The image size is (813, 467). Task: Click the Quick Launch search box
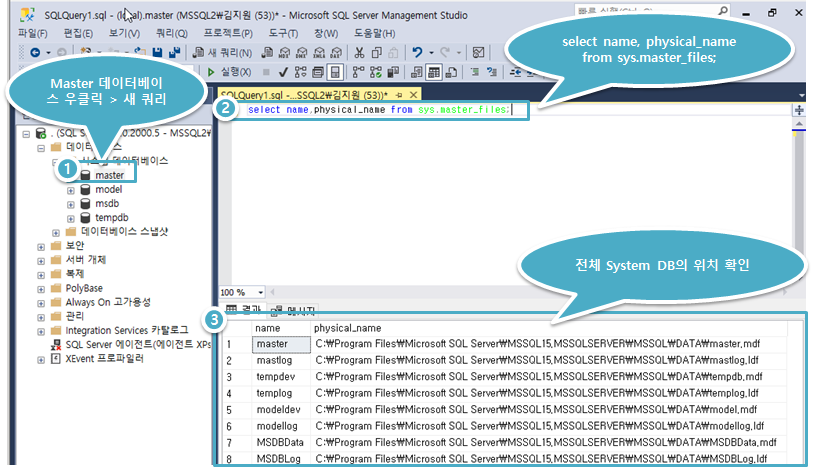646,10
